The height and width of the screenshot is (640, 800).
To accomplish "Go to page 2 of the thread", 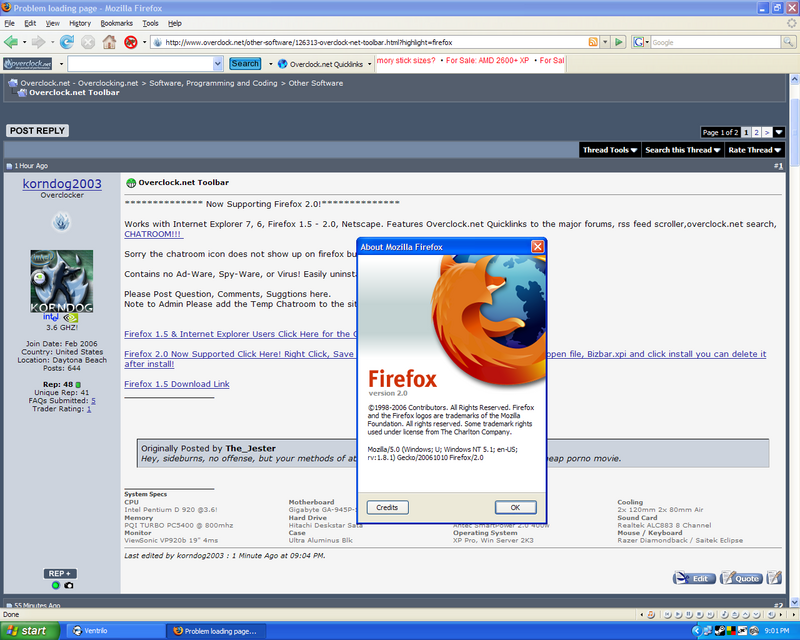I will coord(757,132).
